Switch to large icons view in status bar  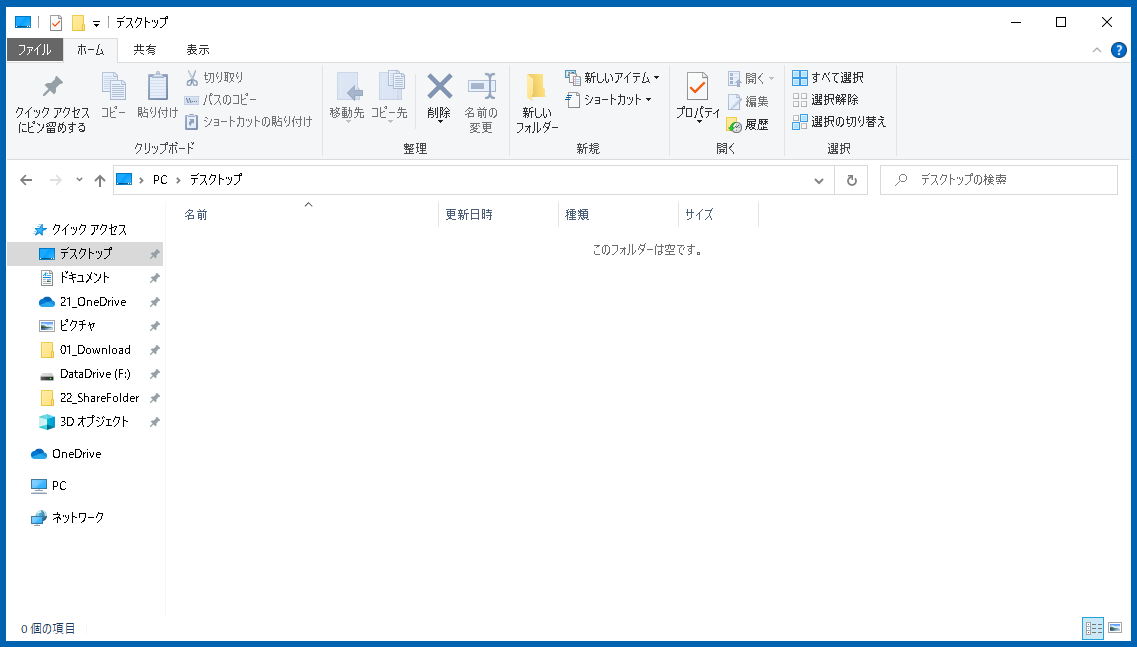coord(1115,628)
